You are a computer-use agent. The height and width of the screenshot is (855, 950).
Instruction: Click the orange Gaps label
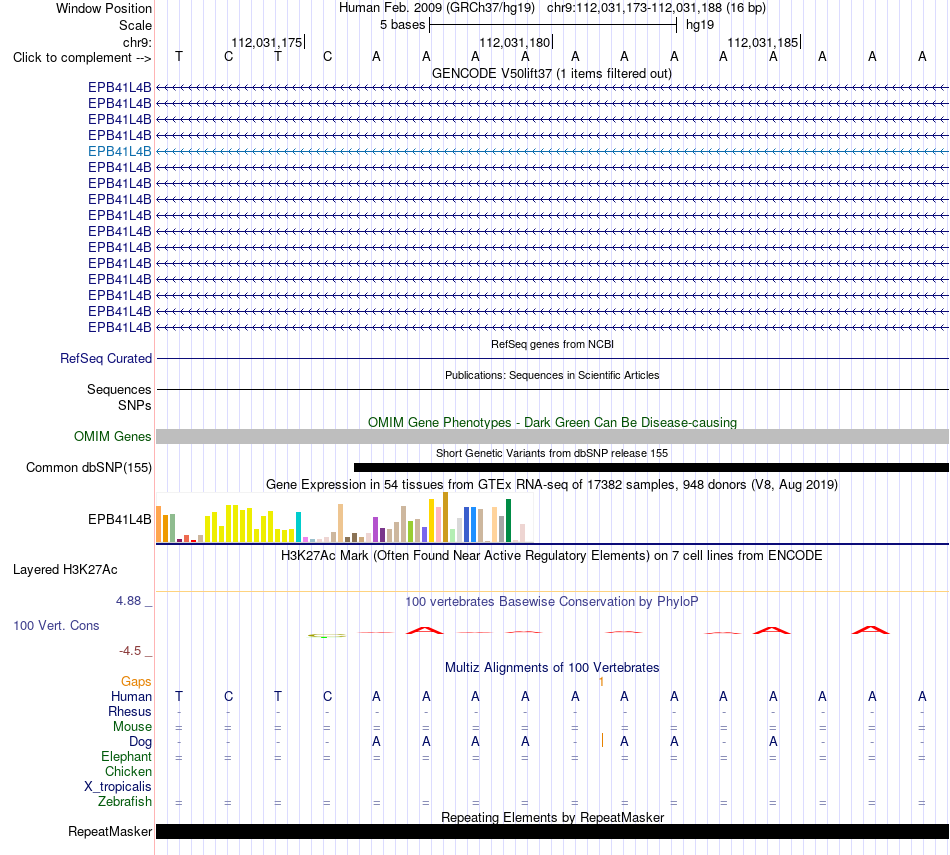point(136,682)
